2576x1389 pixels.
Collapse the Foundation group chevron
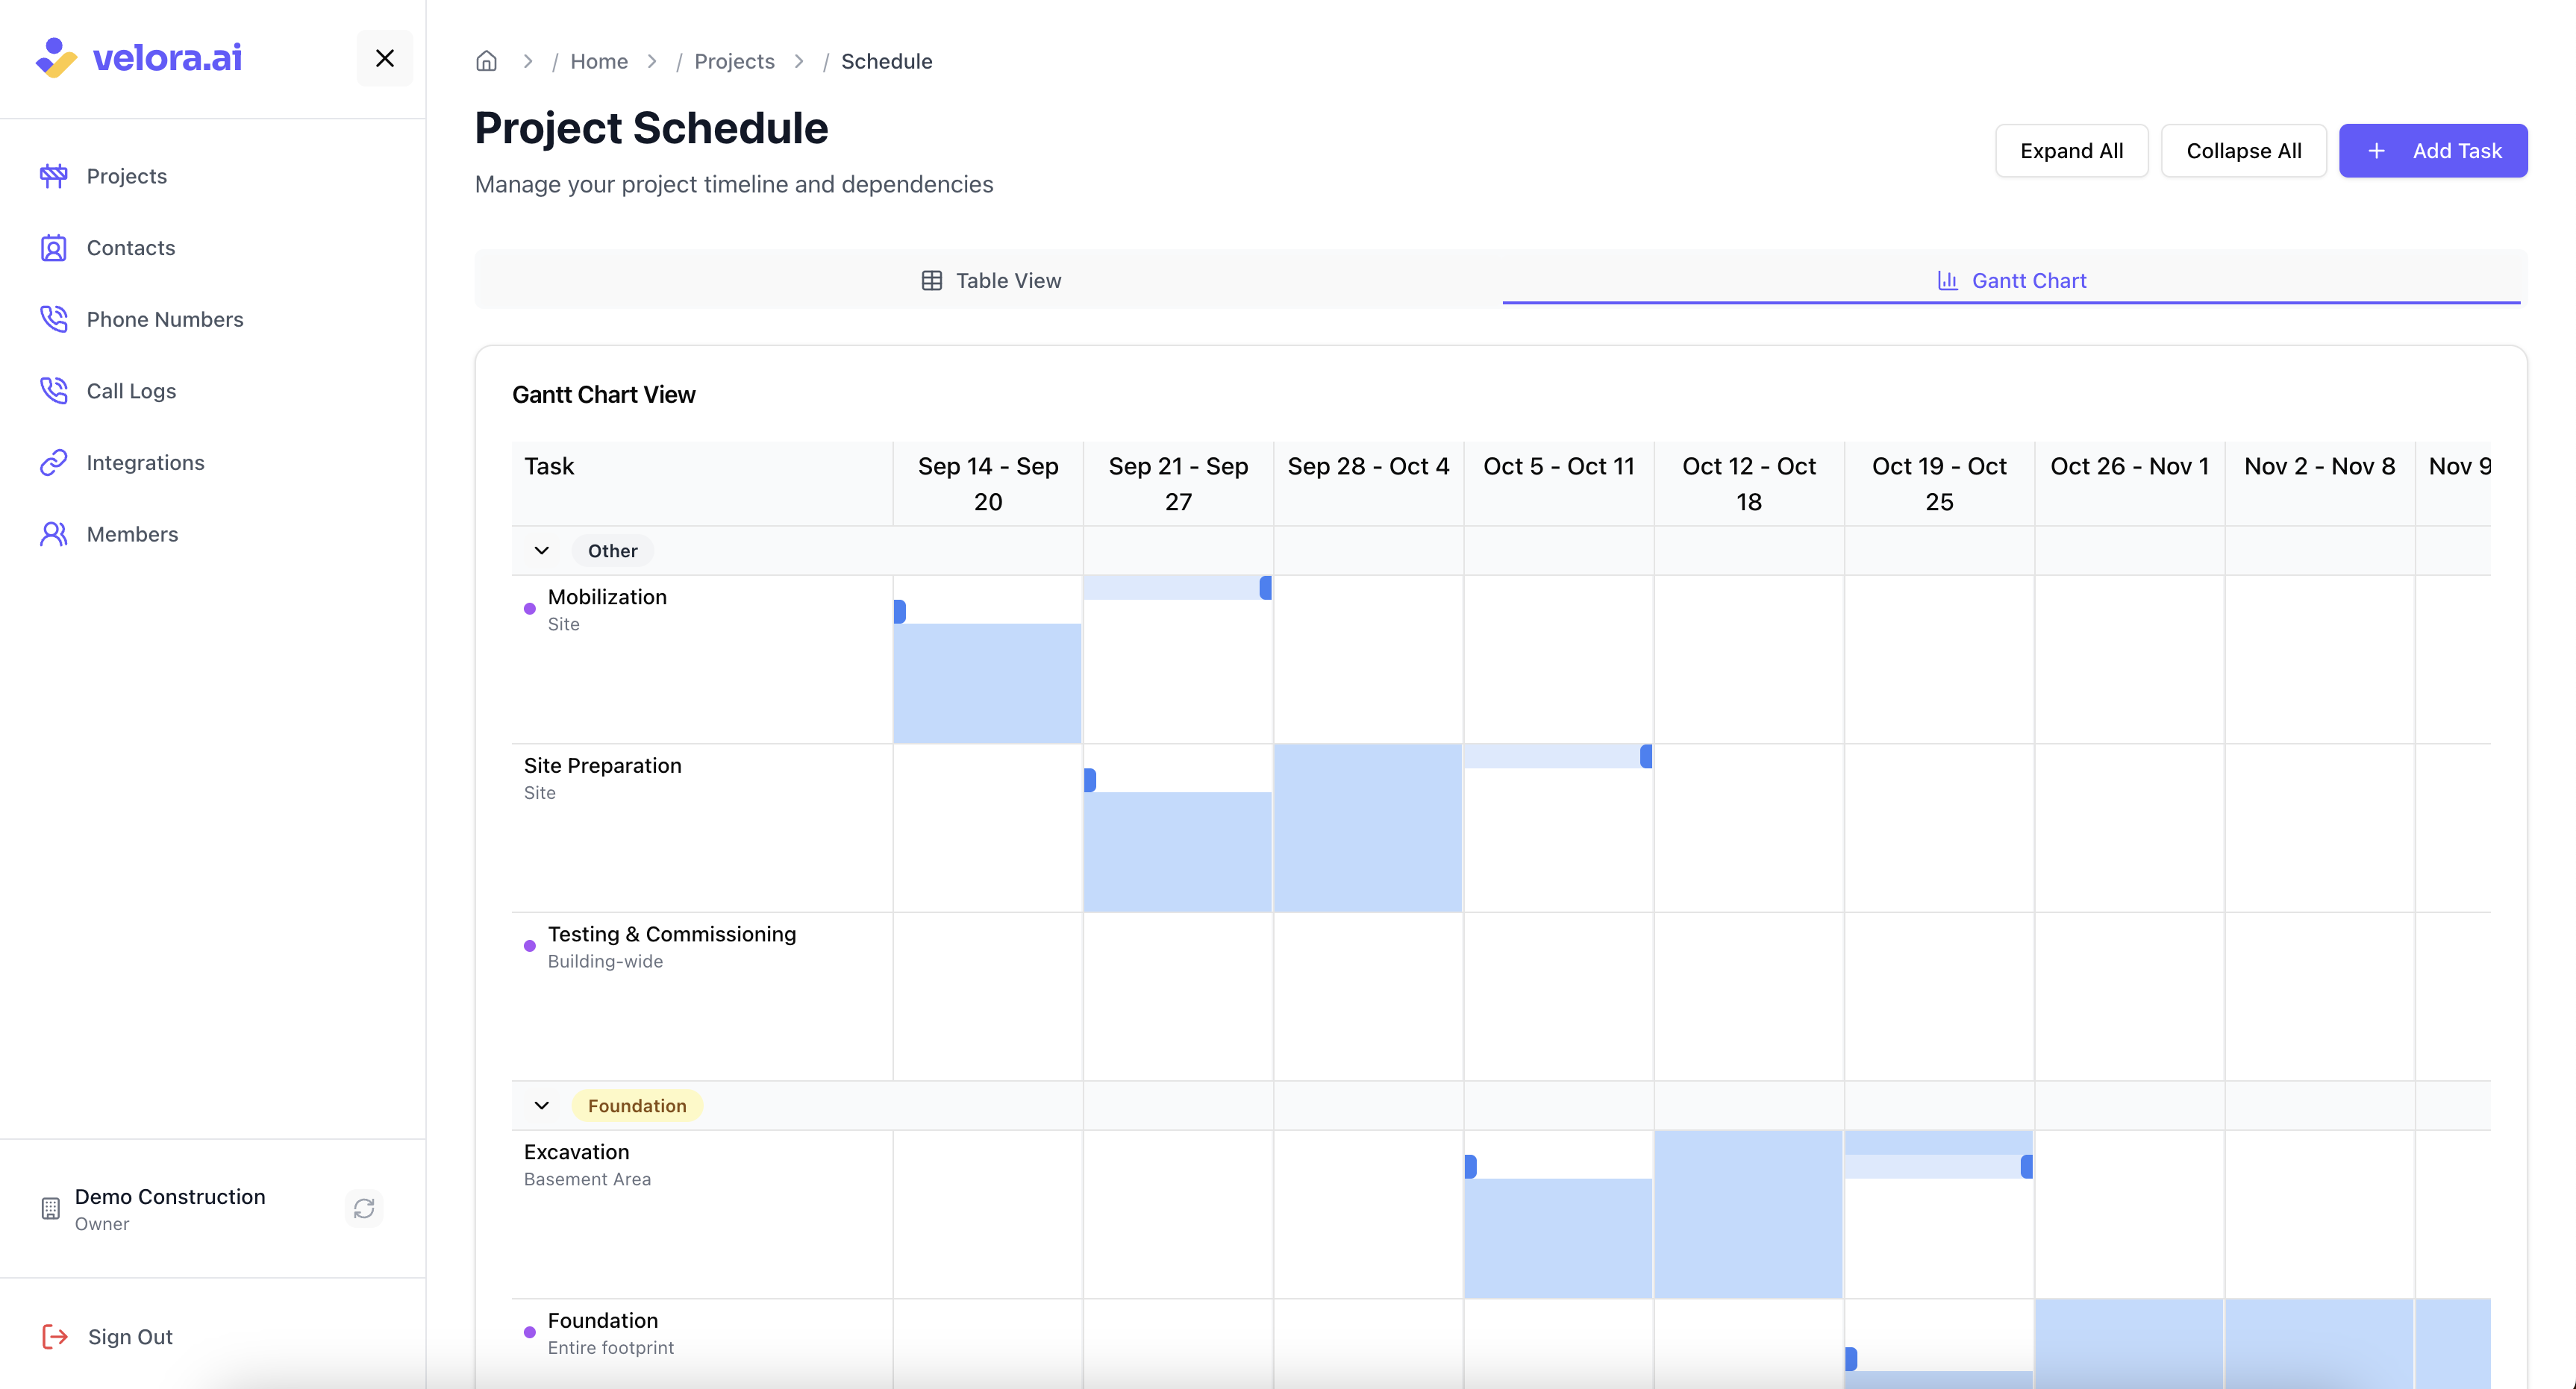tap(542, 1106)
